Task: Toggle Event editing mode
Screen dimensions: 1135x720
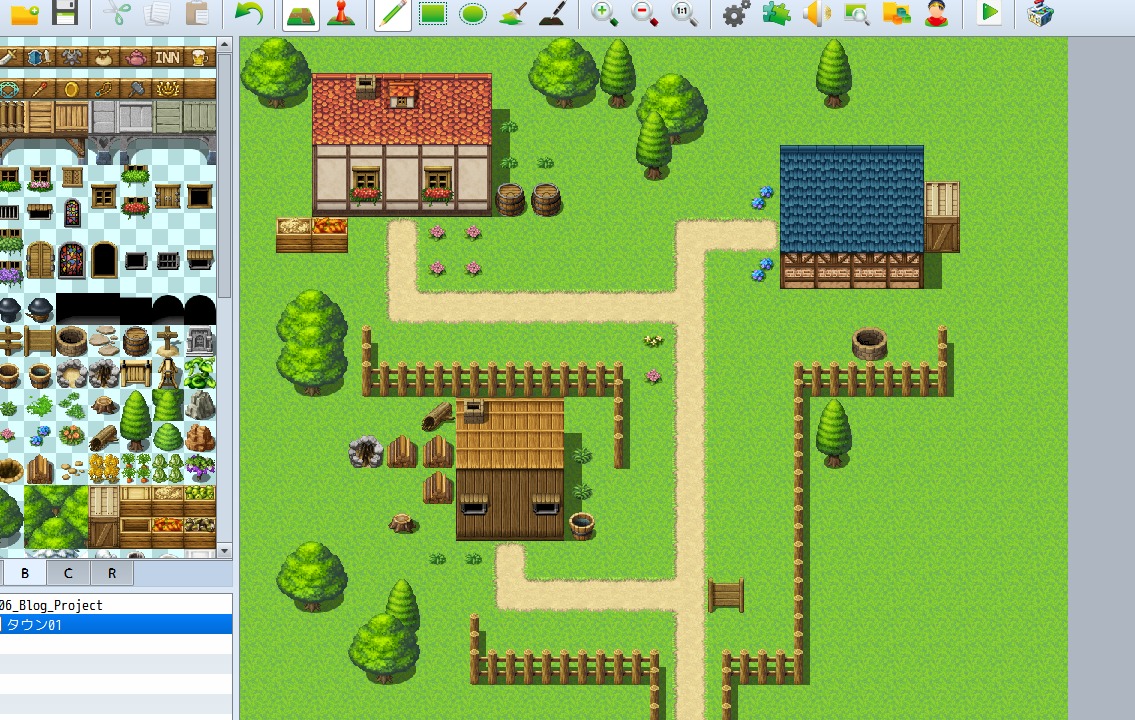Action: tap(343, 14)
